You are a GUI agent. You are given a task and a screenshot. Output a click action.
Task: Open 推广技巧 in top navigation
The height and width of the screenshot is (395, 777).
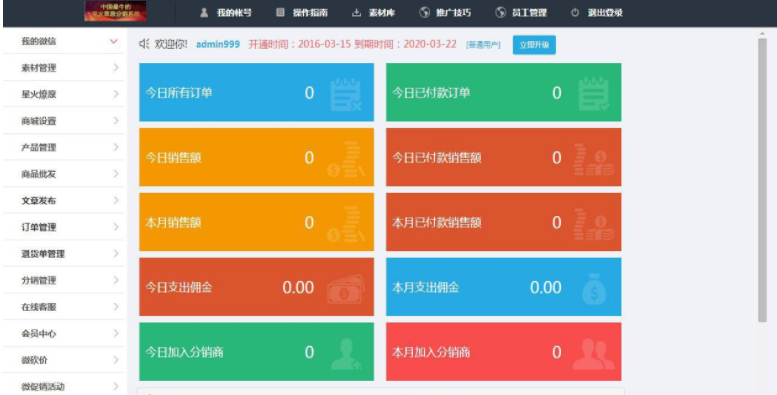tap(453, 13)
